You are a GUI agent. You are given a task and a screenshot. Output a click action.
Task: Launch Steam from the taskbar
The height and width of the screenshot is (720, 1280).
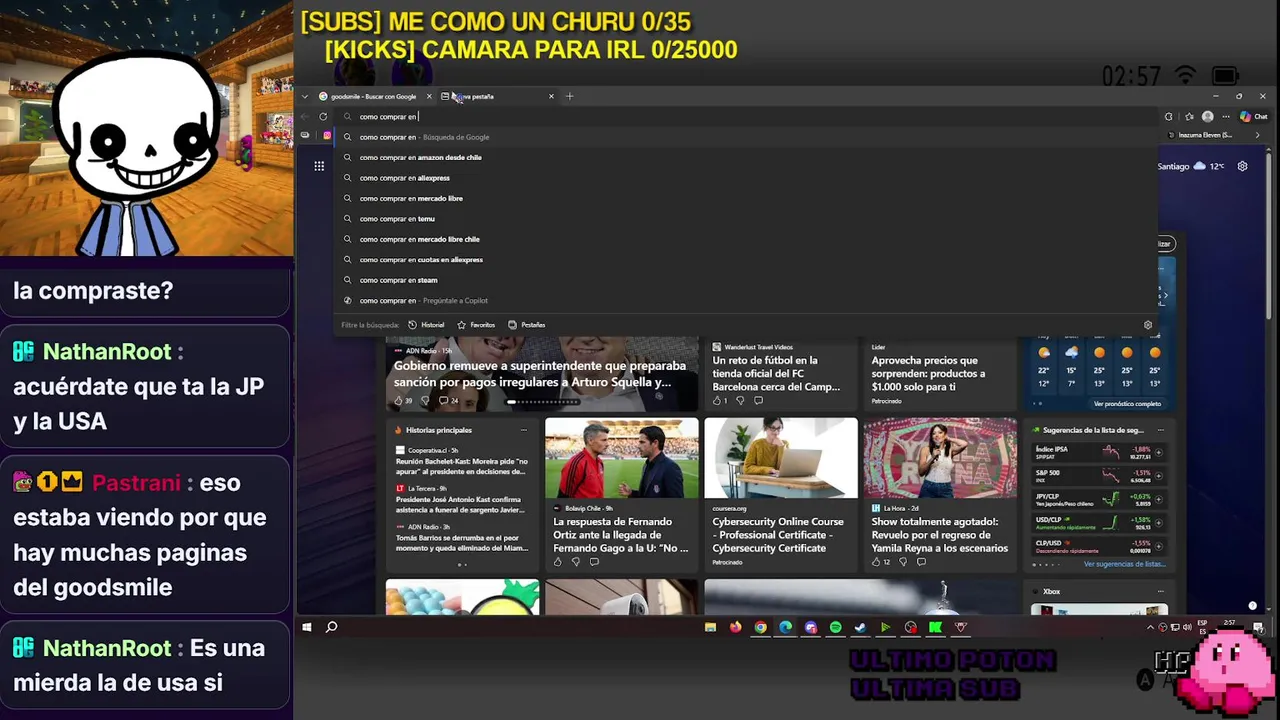[860, 627]
